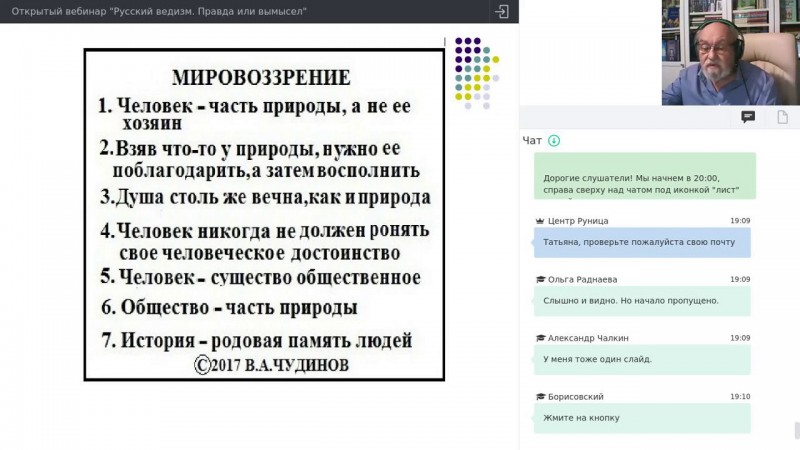Click graduation cap icon beside Александр Чалкин

[540, 338]
